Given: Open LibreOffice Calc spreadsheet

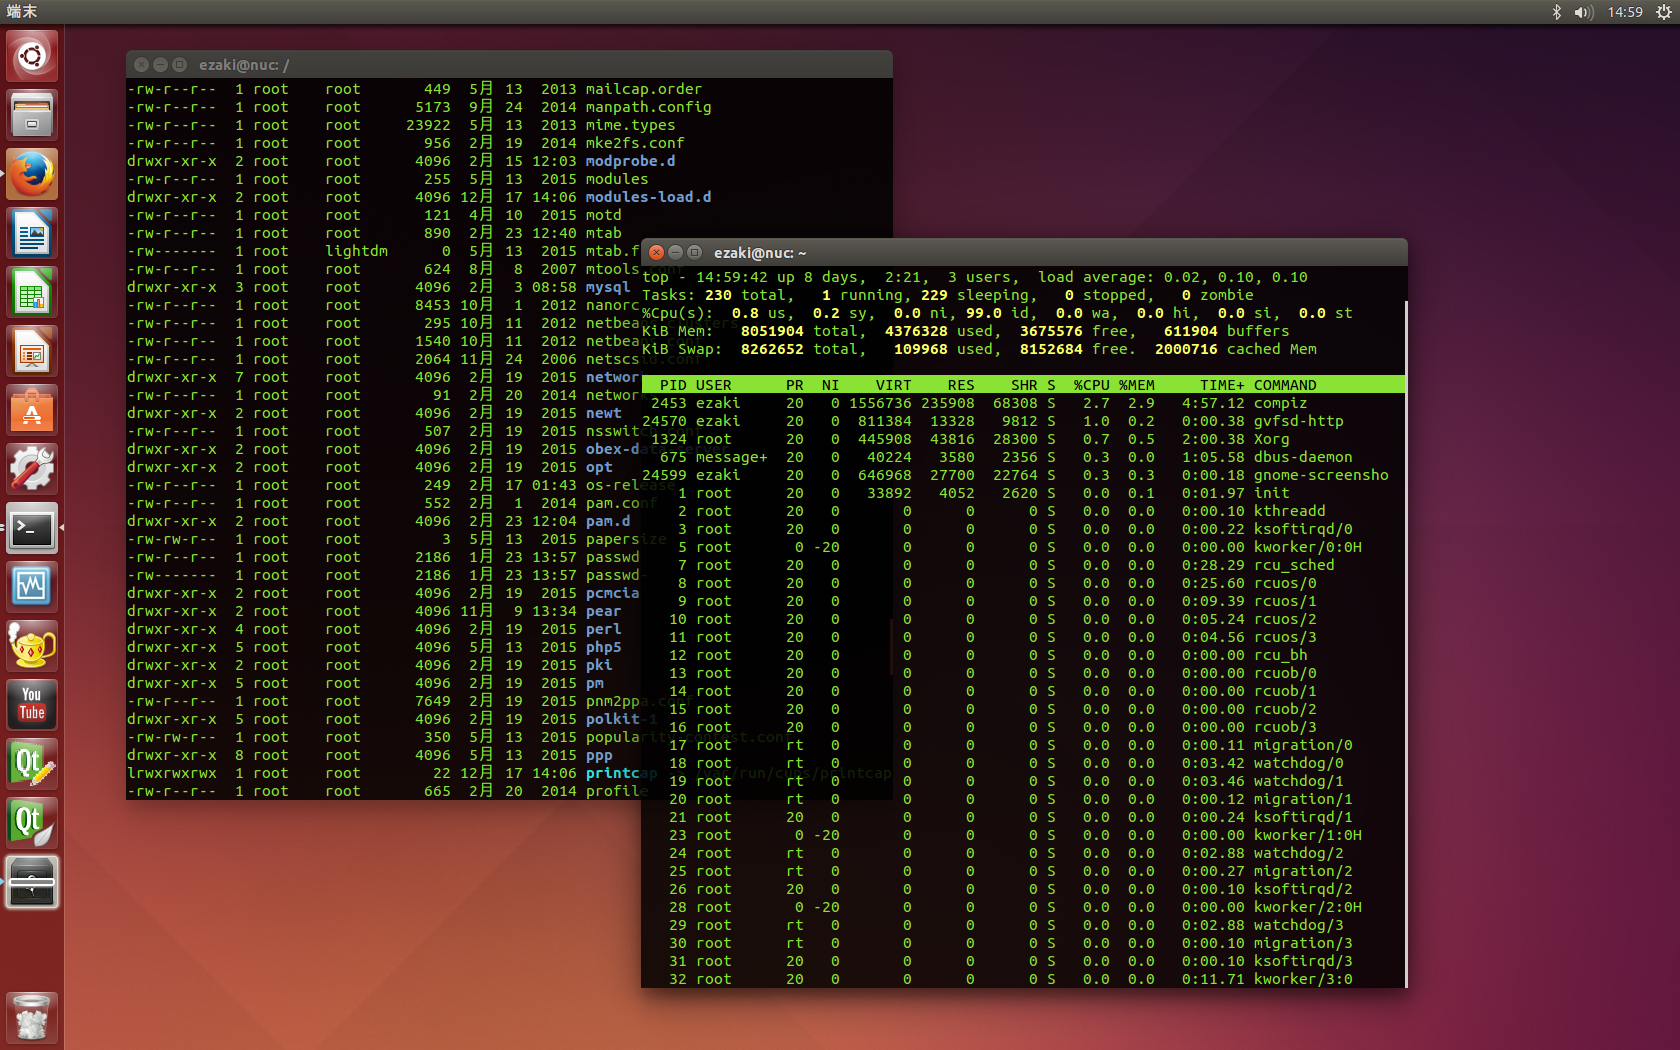Looking at the screenshot, I should click(x=32, y=293).
